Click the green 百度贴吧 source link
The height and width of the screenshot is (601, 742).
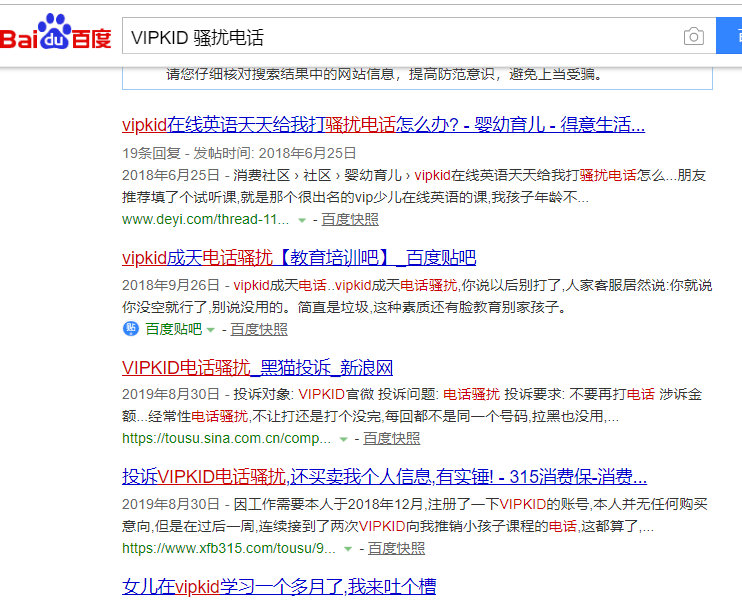pyautogui.click(x=174, y=329)
